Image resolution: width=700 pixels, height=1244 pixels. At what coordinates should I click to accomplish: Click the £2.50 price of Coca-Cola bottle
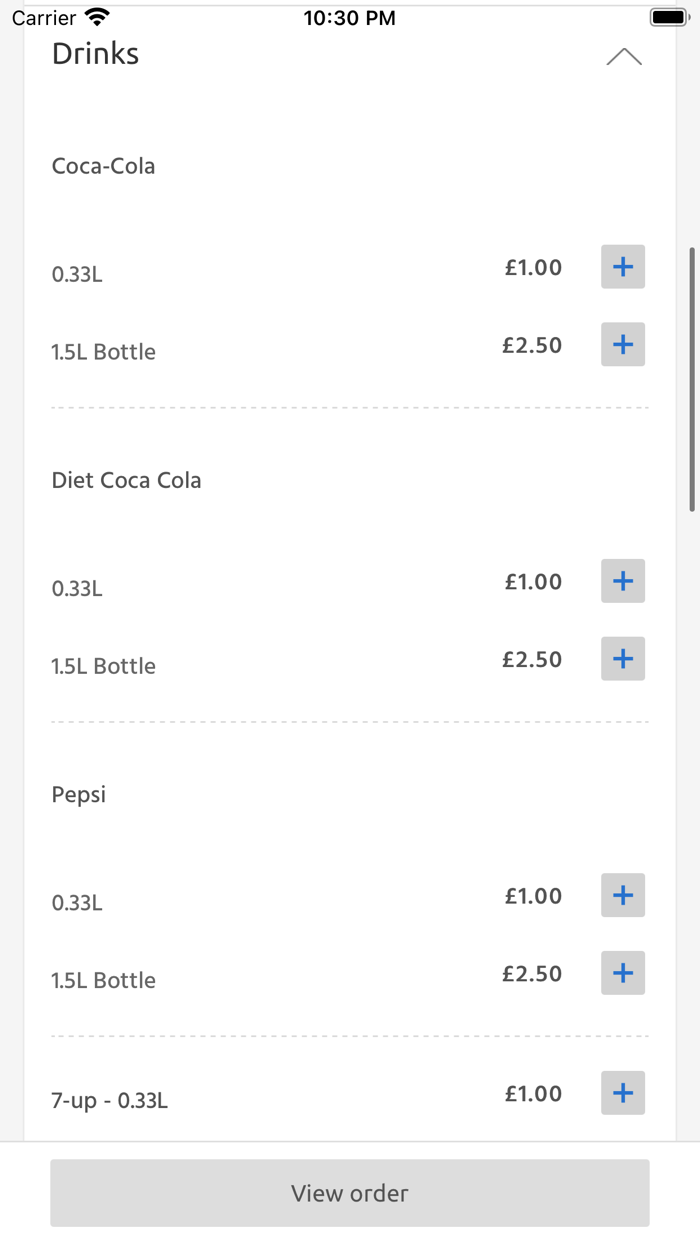click(533, 344)
